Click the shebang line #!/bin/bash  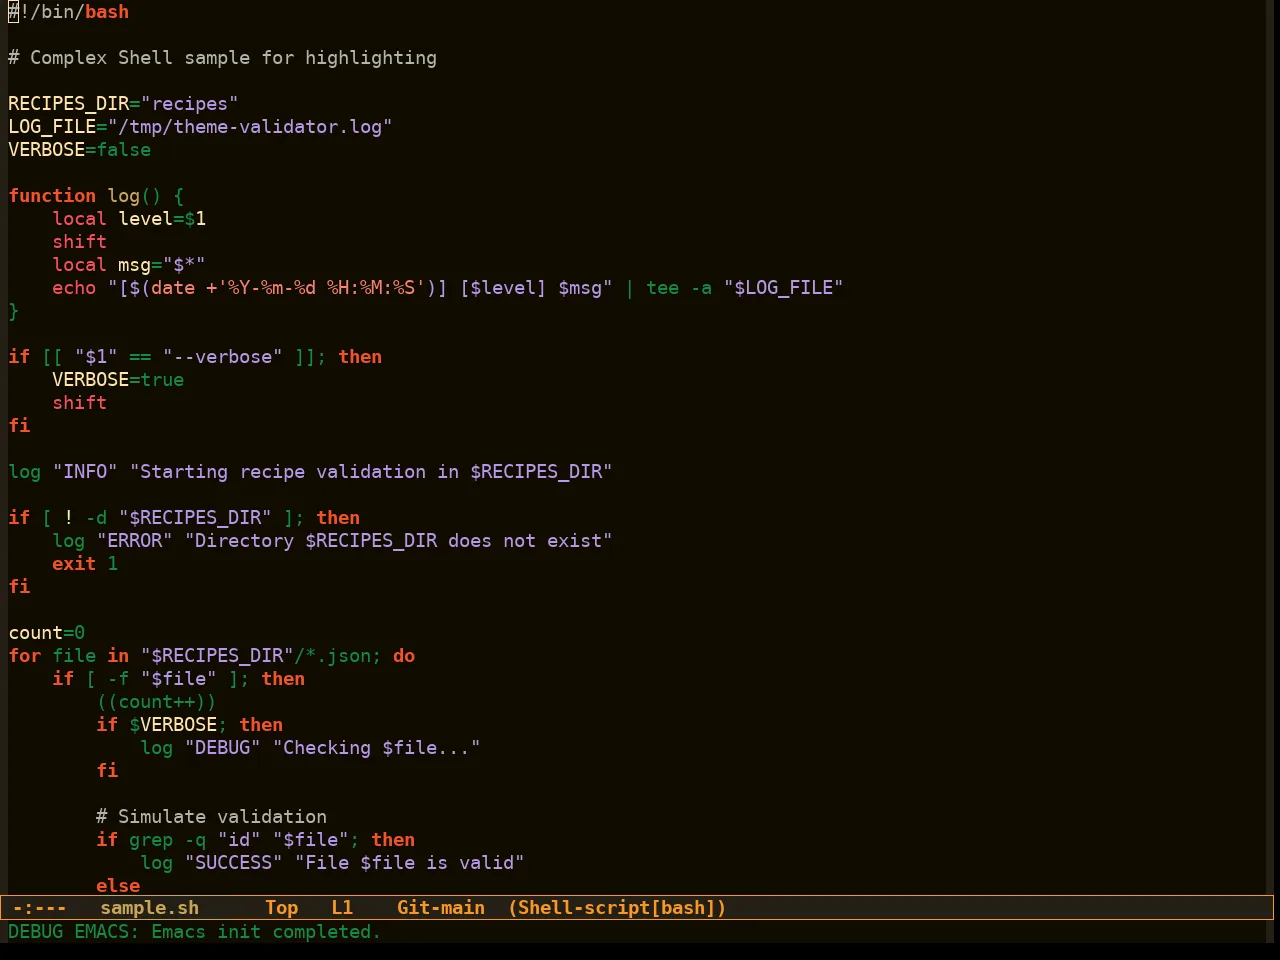(x=69, y=12)
